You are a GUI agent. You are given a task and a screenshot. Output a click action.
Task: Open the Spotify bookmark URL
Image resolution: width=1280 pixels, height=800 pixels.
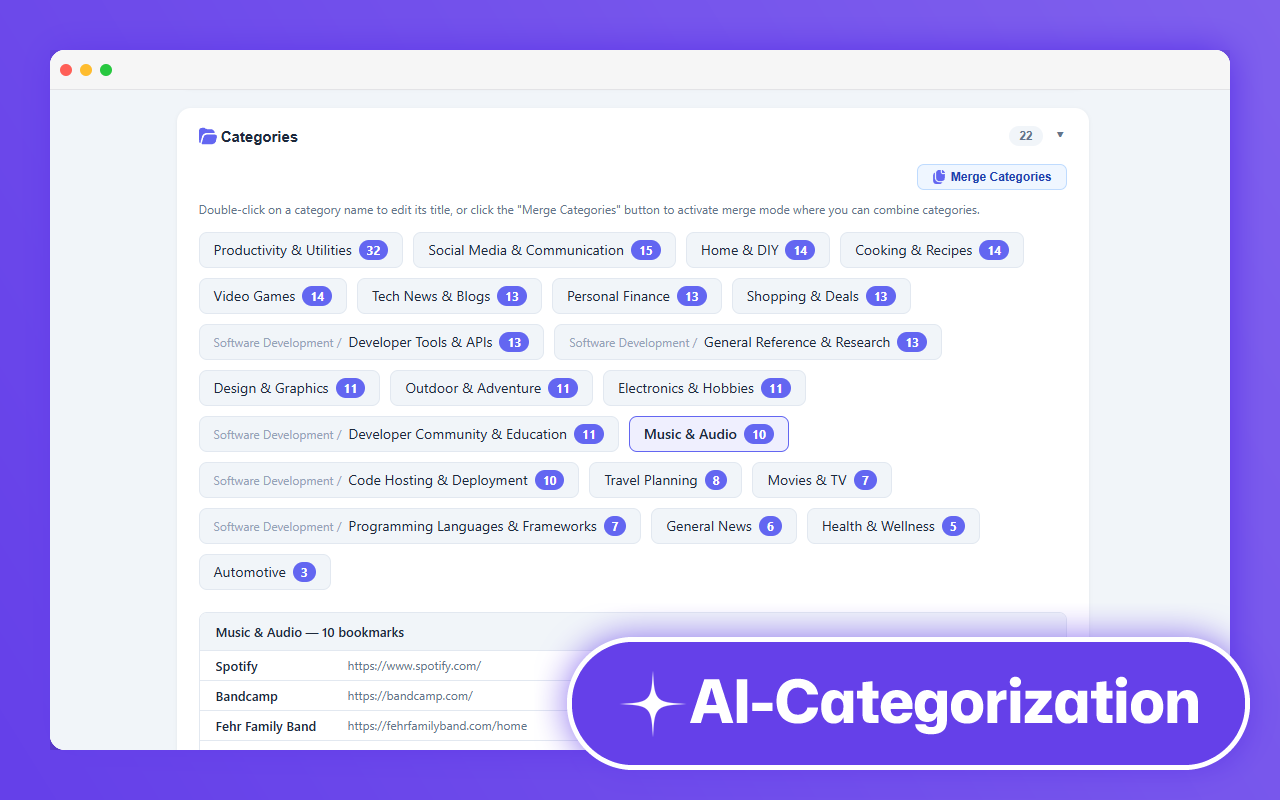[414, 666]
